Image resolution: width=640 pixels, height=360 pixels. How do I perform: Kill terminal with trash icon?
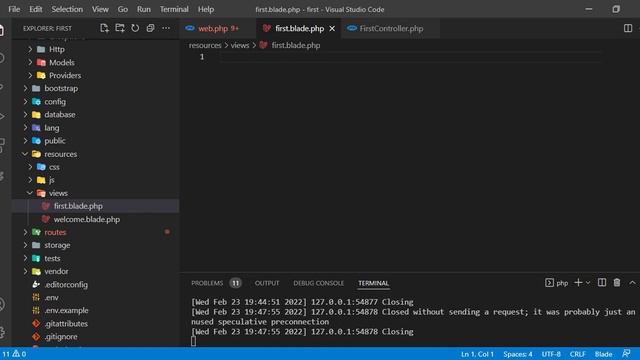coord(617,282)
